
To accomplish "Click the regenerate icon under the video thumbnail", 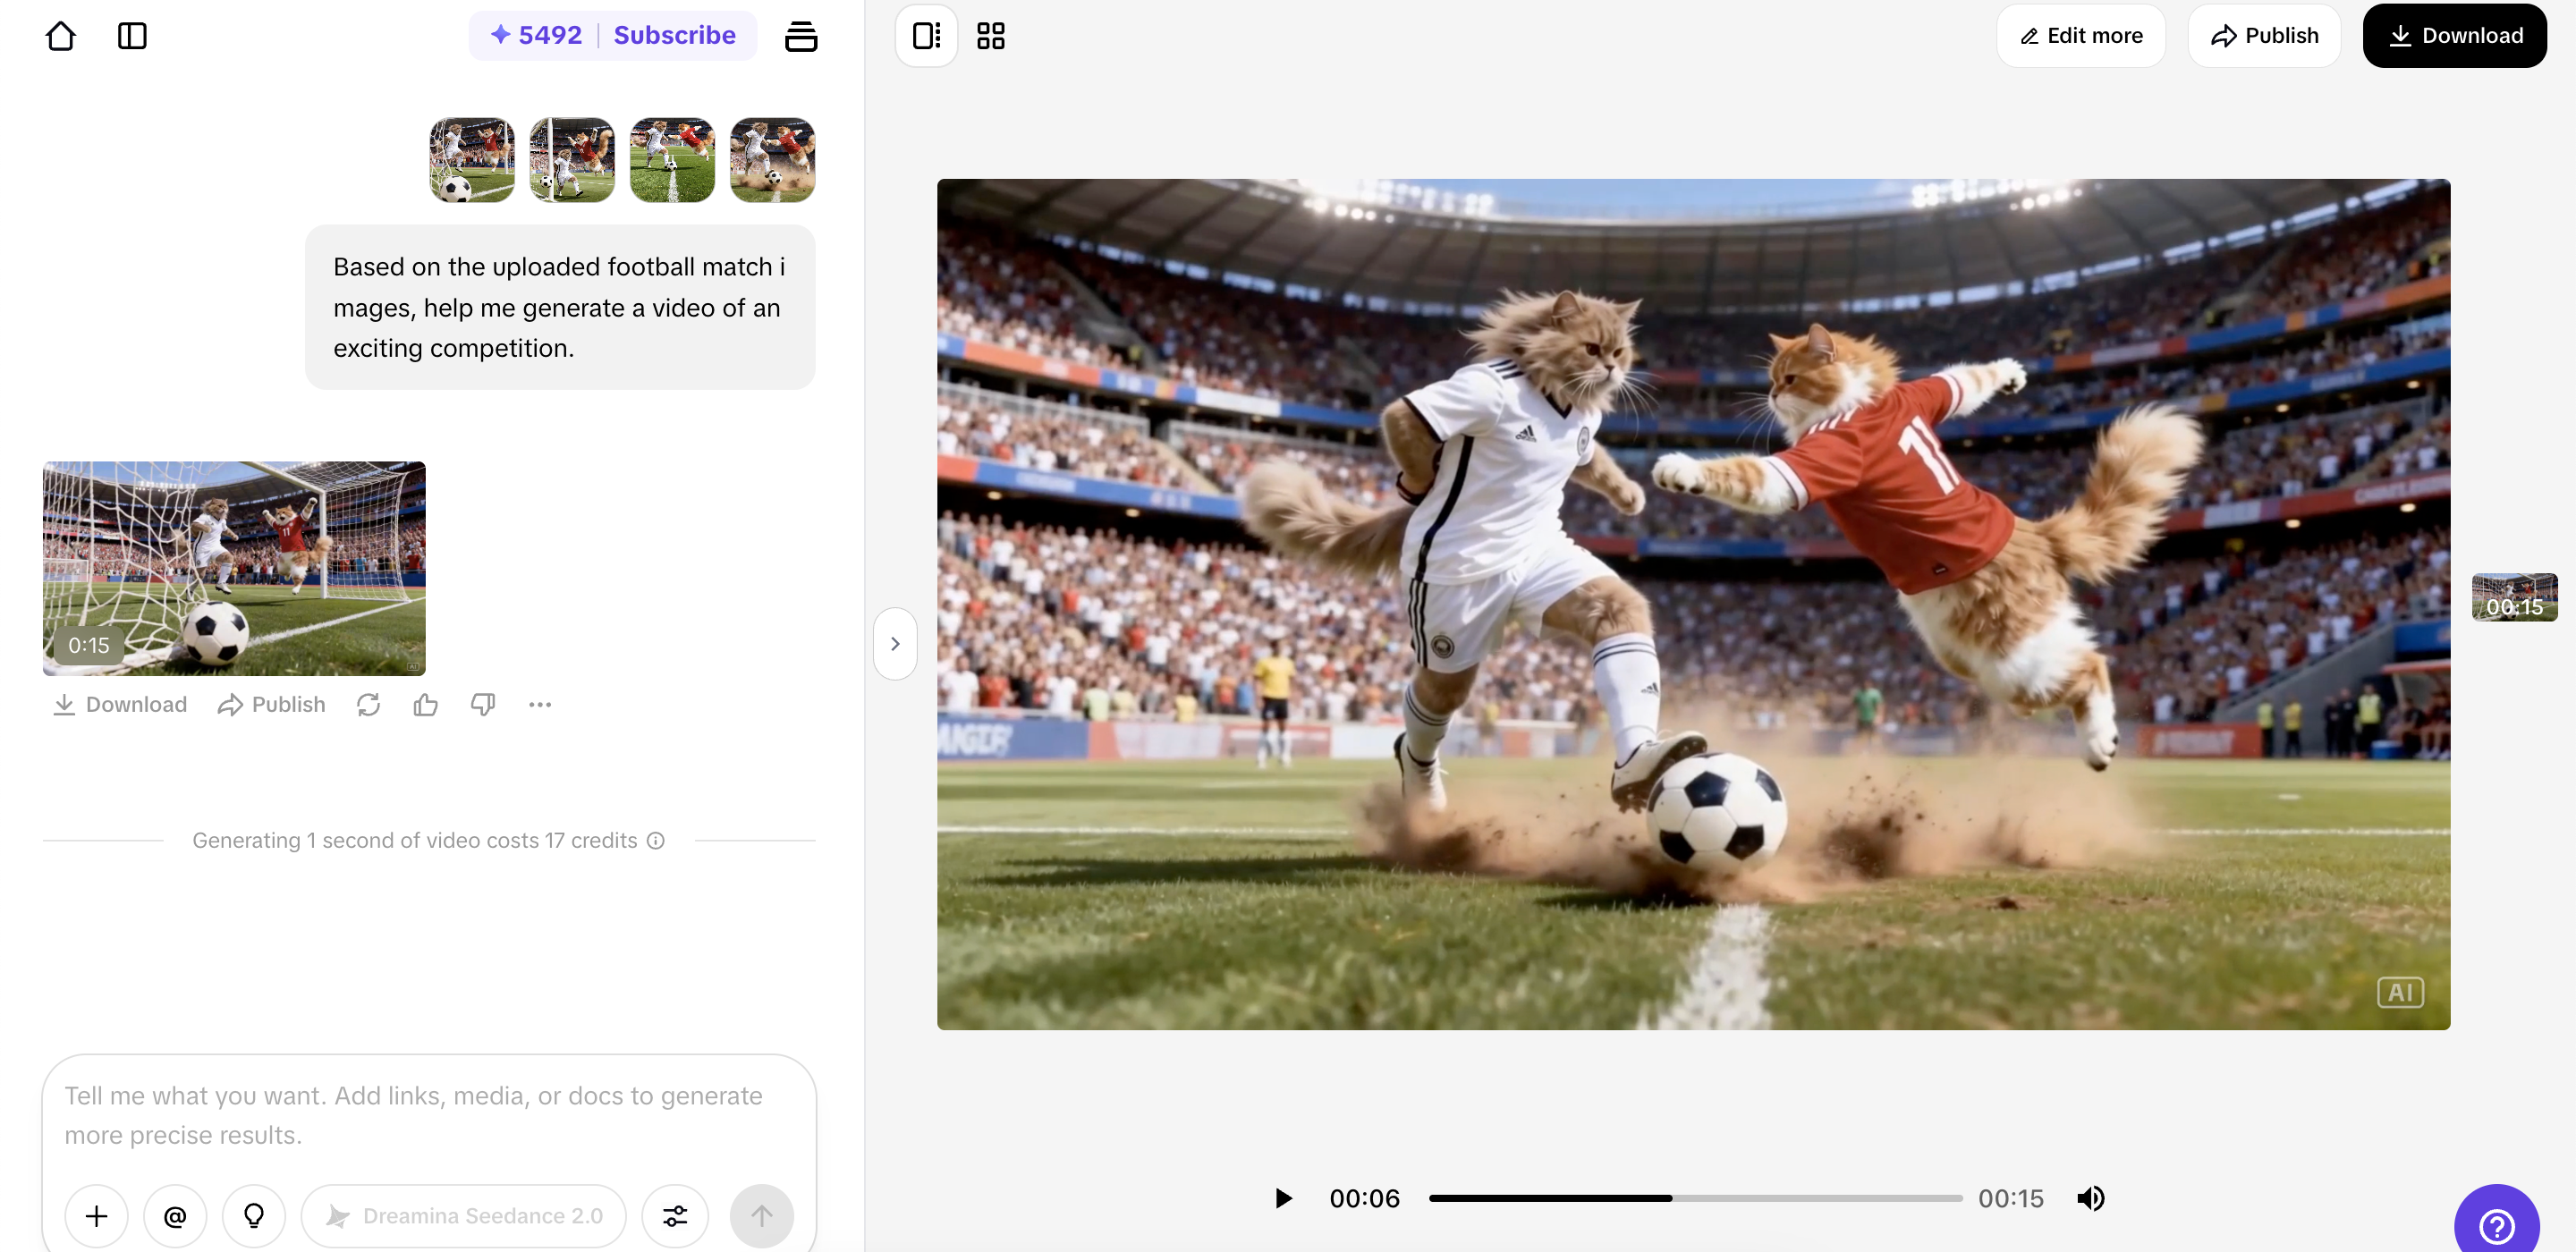I will [x=368, y=704].
